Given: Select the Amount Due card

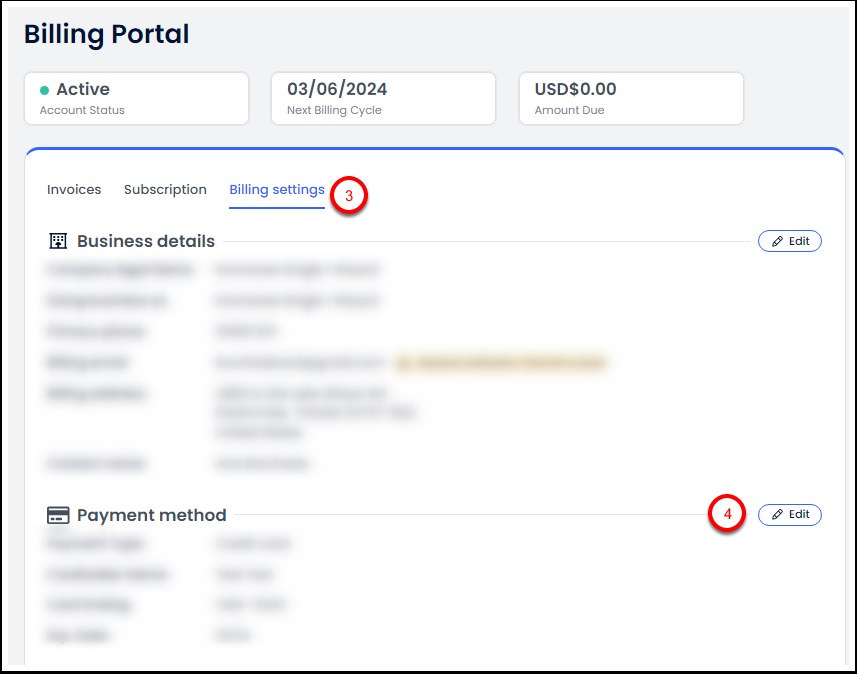Looking at the screenshot, I should [630, 98].
